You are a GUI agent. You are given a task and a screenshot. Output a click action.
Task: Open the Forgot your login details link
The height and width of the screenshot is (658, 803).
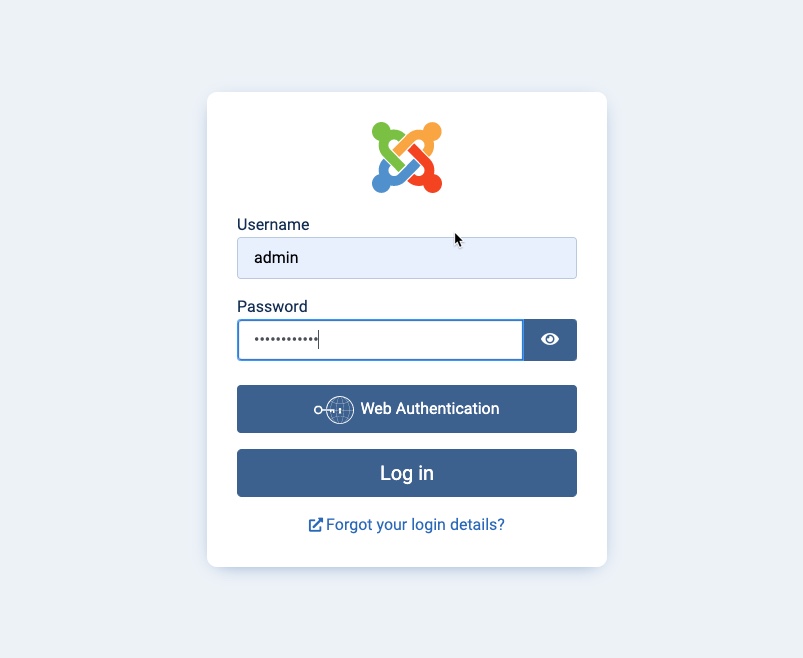(415, 525)
